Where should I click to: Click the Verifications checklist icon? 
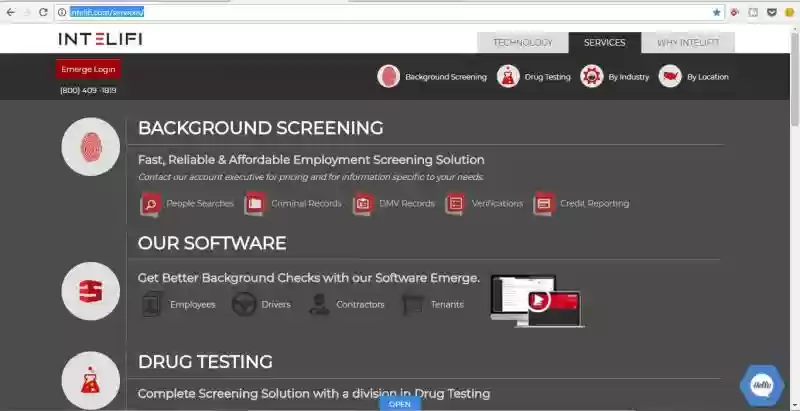click(456, 204)
